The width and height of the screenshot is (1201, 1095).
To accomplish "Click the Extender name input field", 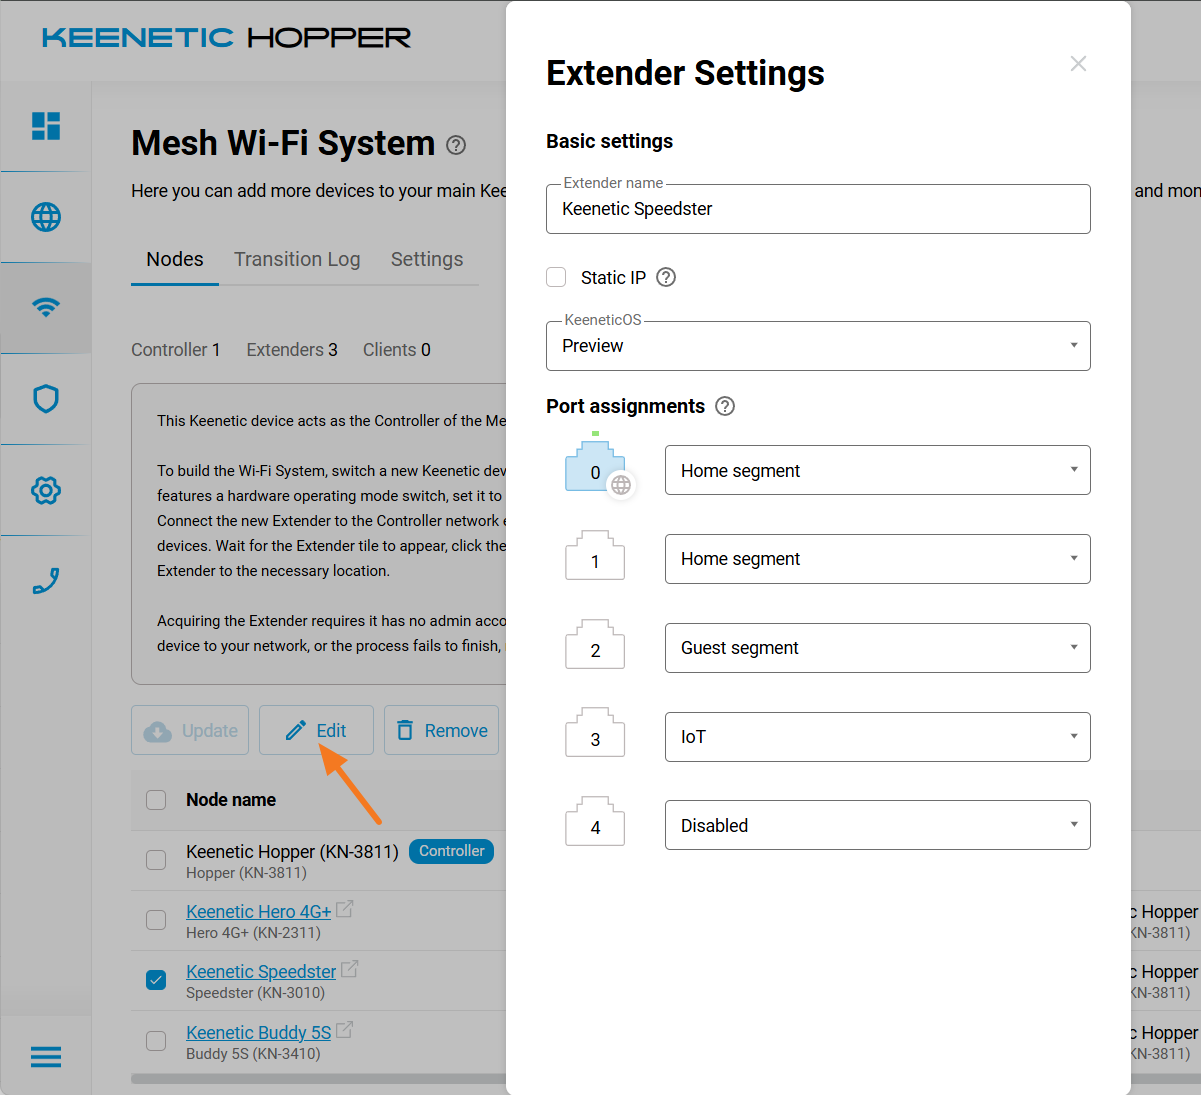I will (x=818, y=209).
